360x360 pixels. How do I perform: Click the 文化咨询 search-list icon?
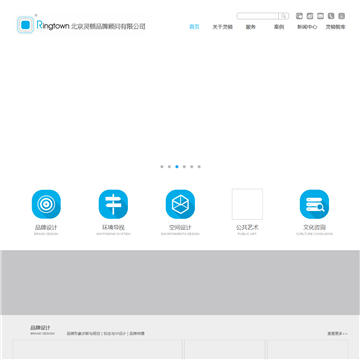point(314,204)
